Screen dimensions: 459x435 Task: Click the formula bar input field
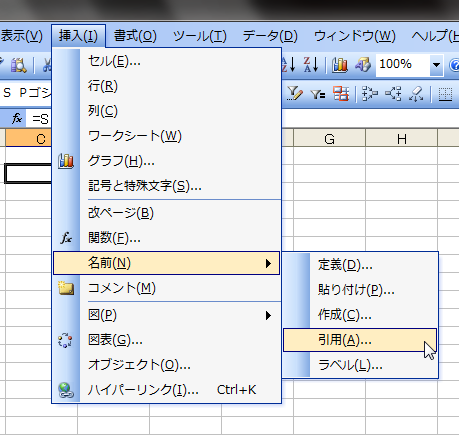point(233,119)
